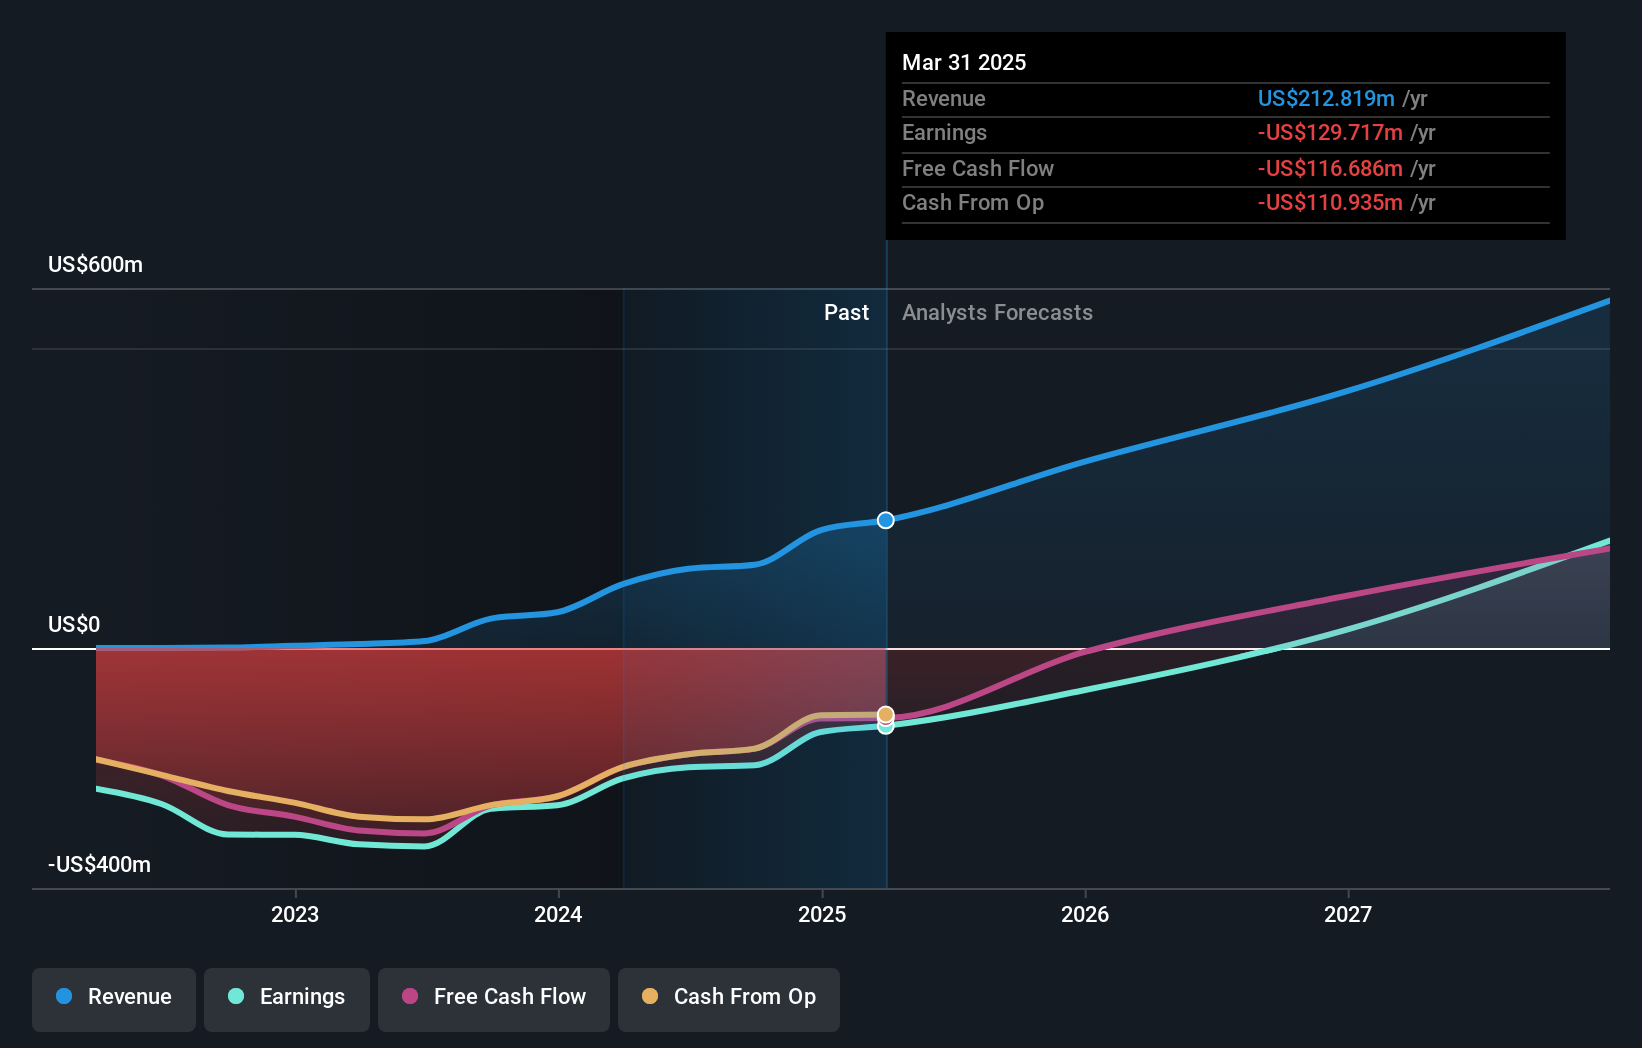Toggle the Earnings series legend button
1642x1048 pixels.
(287, 999)
